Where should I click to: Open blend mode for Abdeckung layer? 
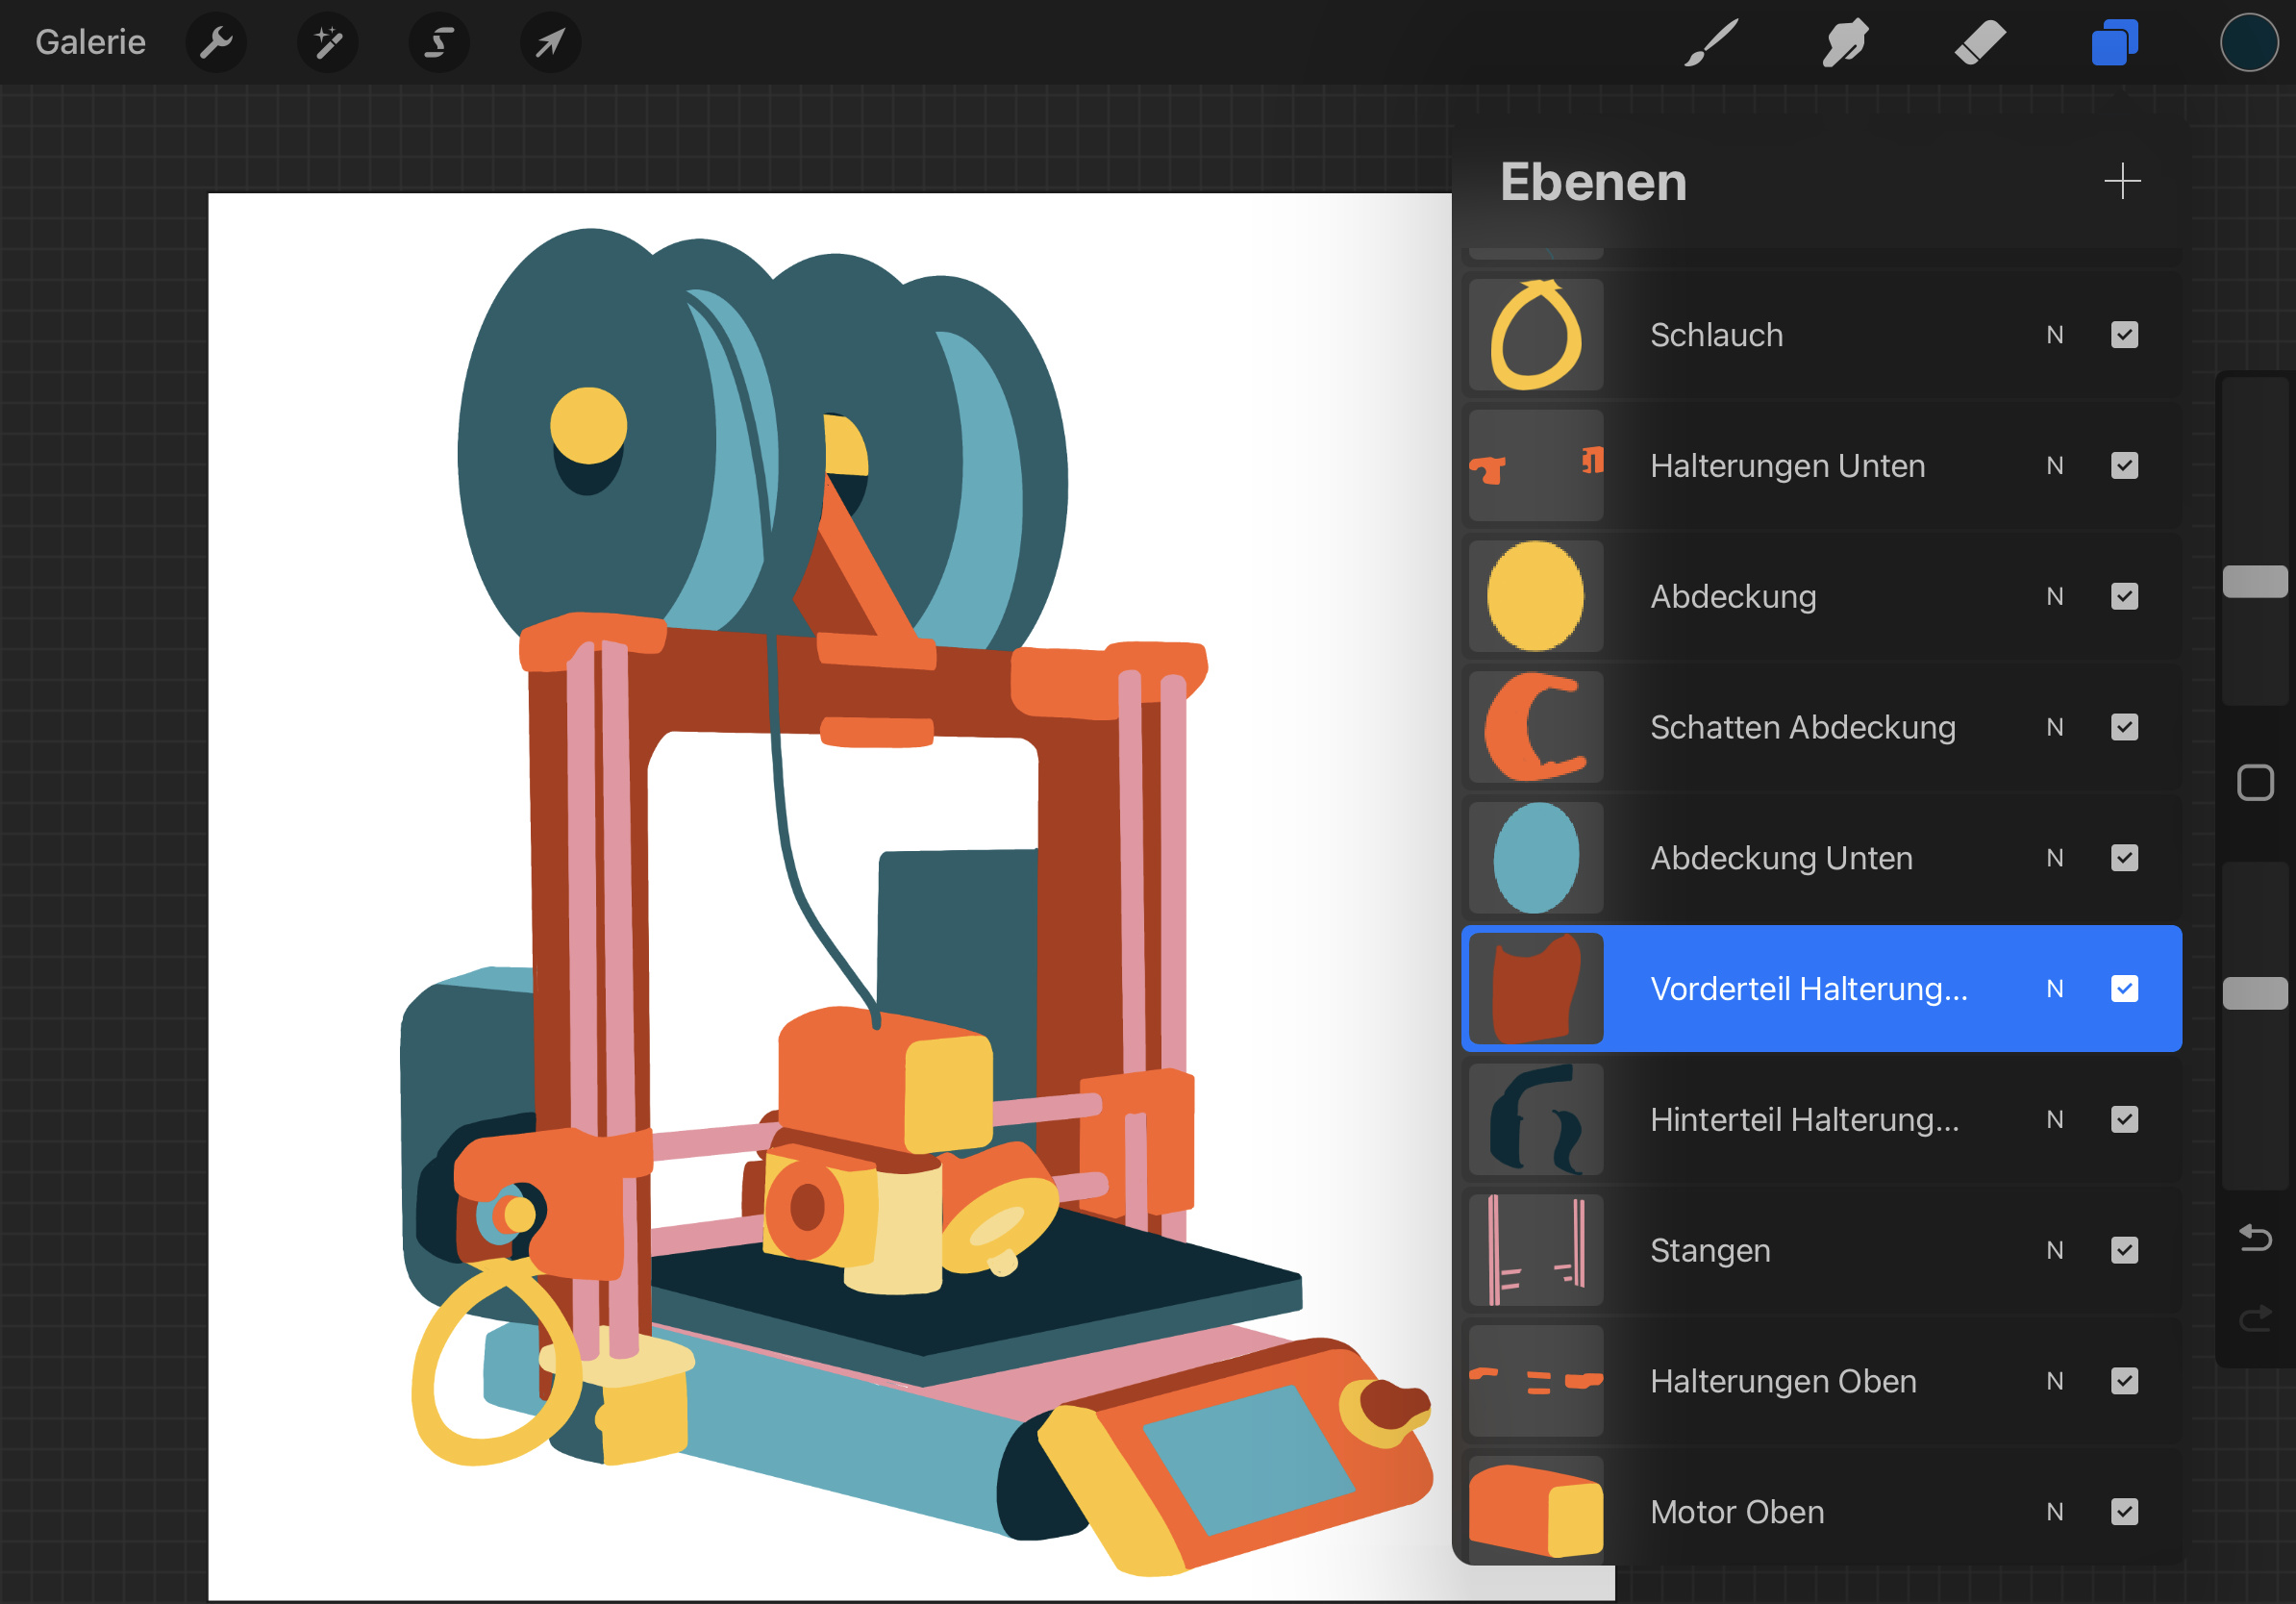(x=2056, y=596)
